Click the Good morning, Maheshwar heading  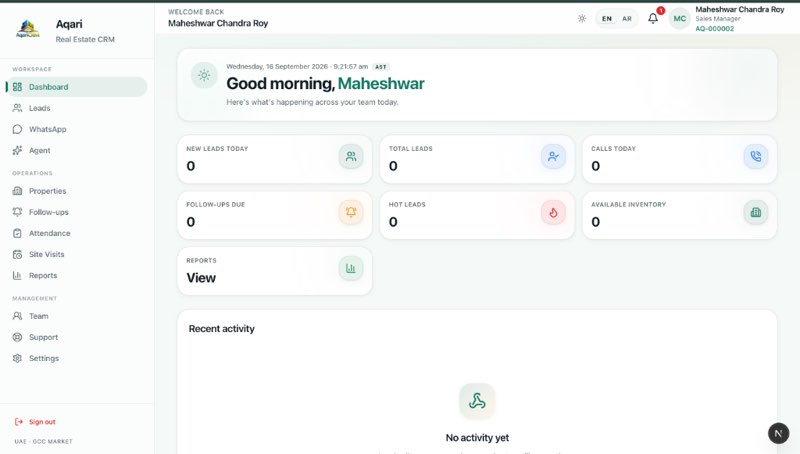pyautogui.click(x=325, y=83)
